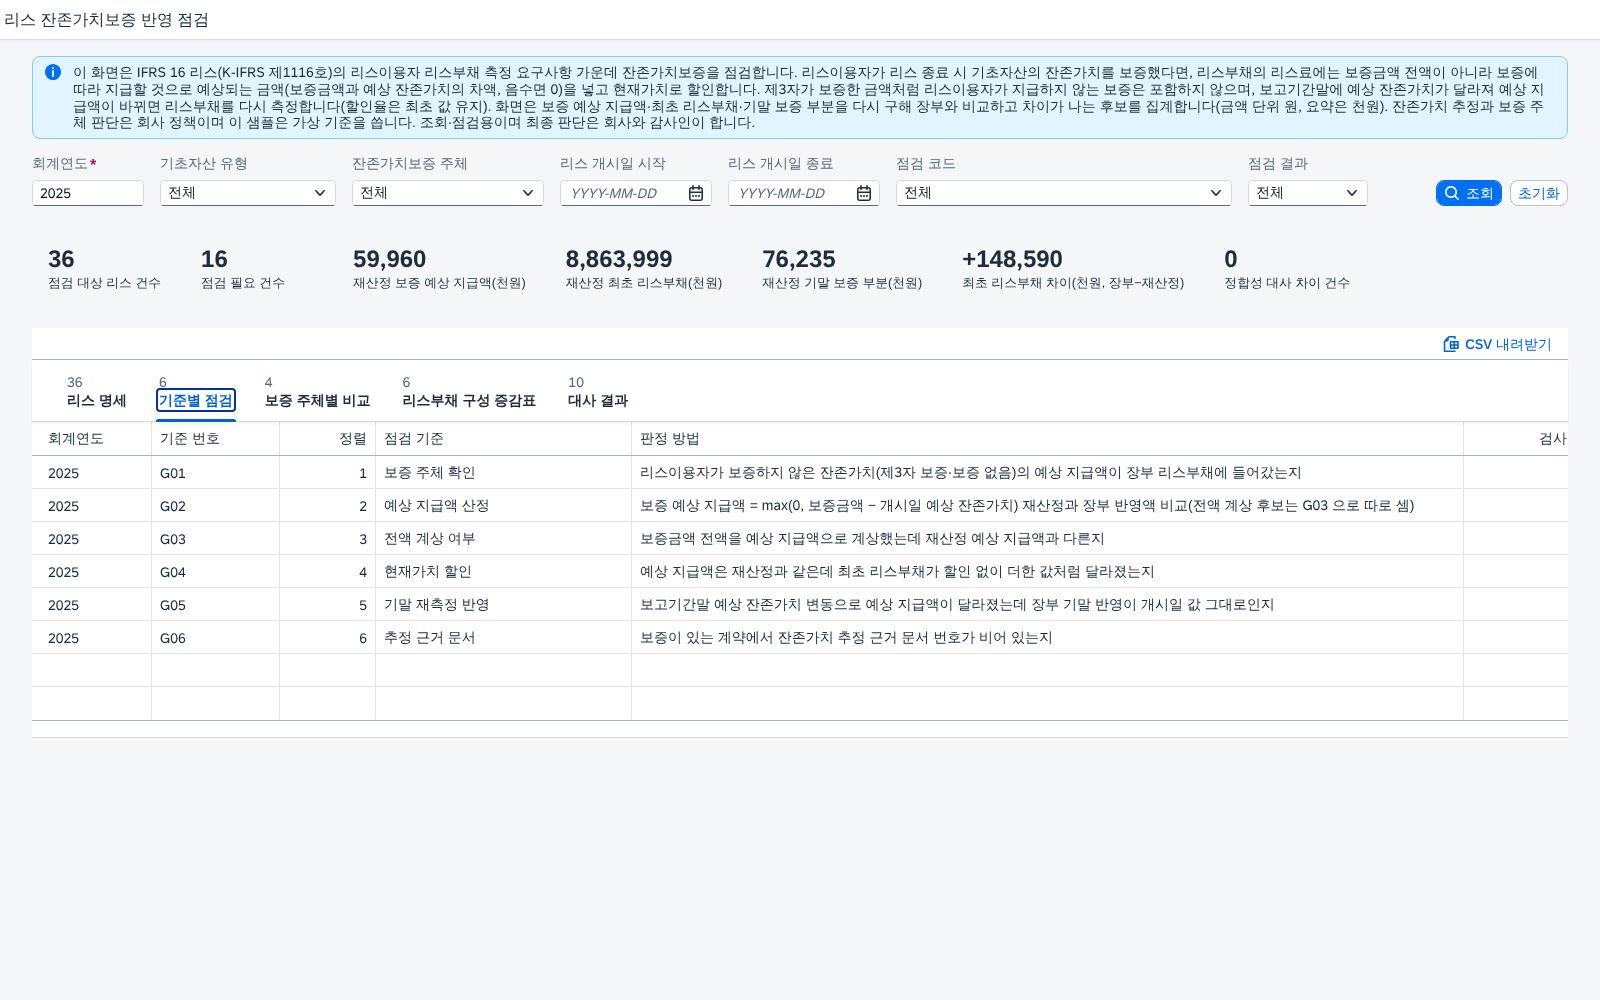
Task: Switch to 리스부채 구성 증감표 tab
Action: point(469,392)
